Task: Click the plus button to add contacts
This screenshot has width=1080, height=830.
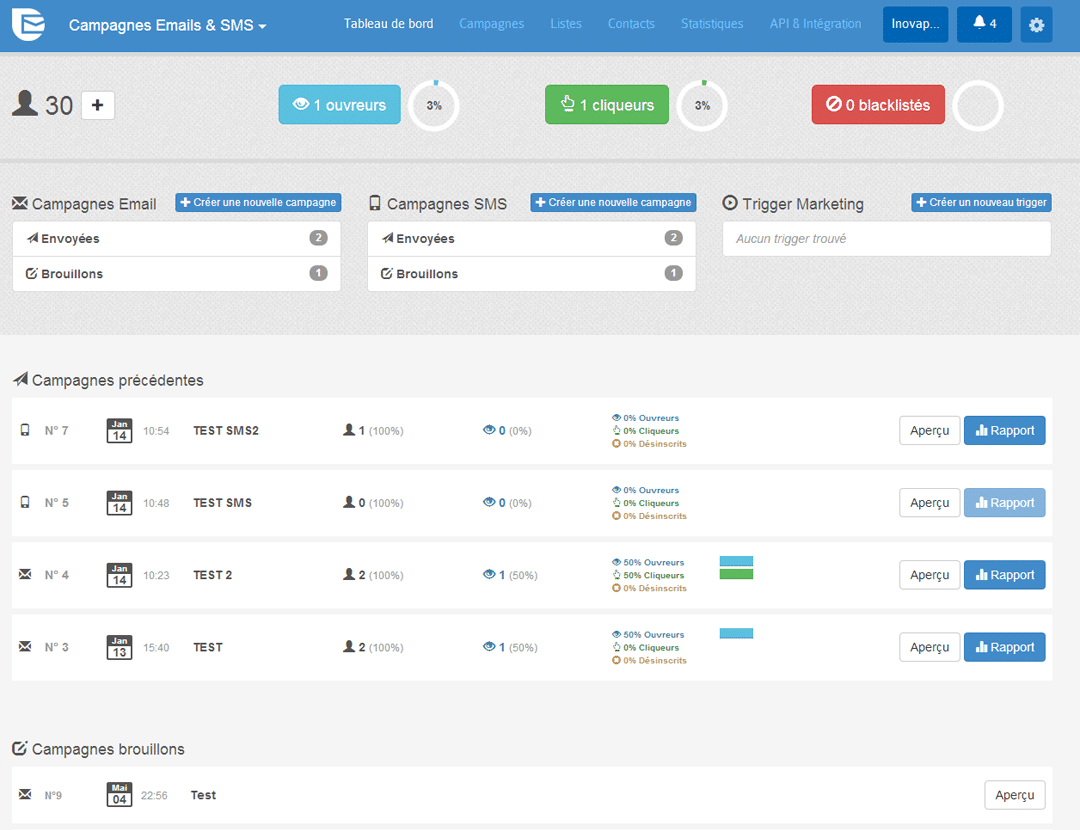Action: point(98,105)
